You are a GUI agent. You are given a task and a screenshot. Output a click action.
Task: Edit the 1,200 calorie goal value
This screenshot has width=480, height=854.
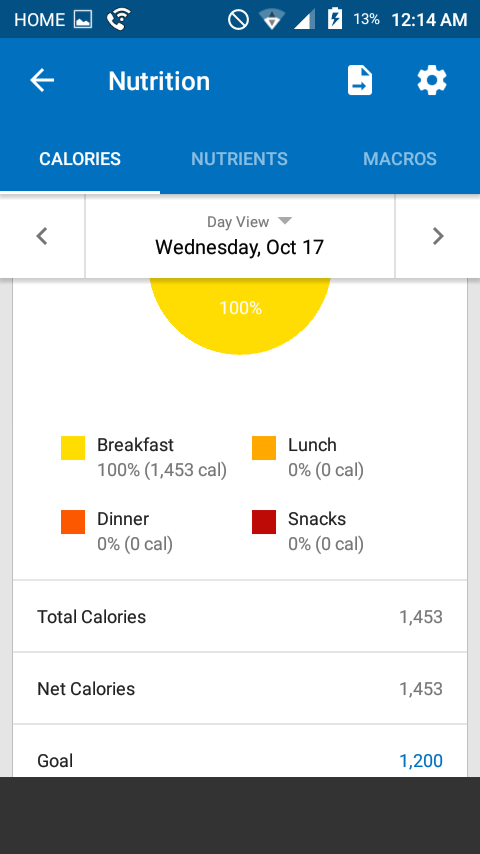click(421, 761)
